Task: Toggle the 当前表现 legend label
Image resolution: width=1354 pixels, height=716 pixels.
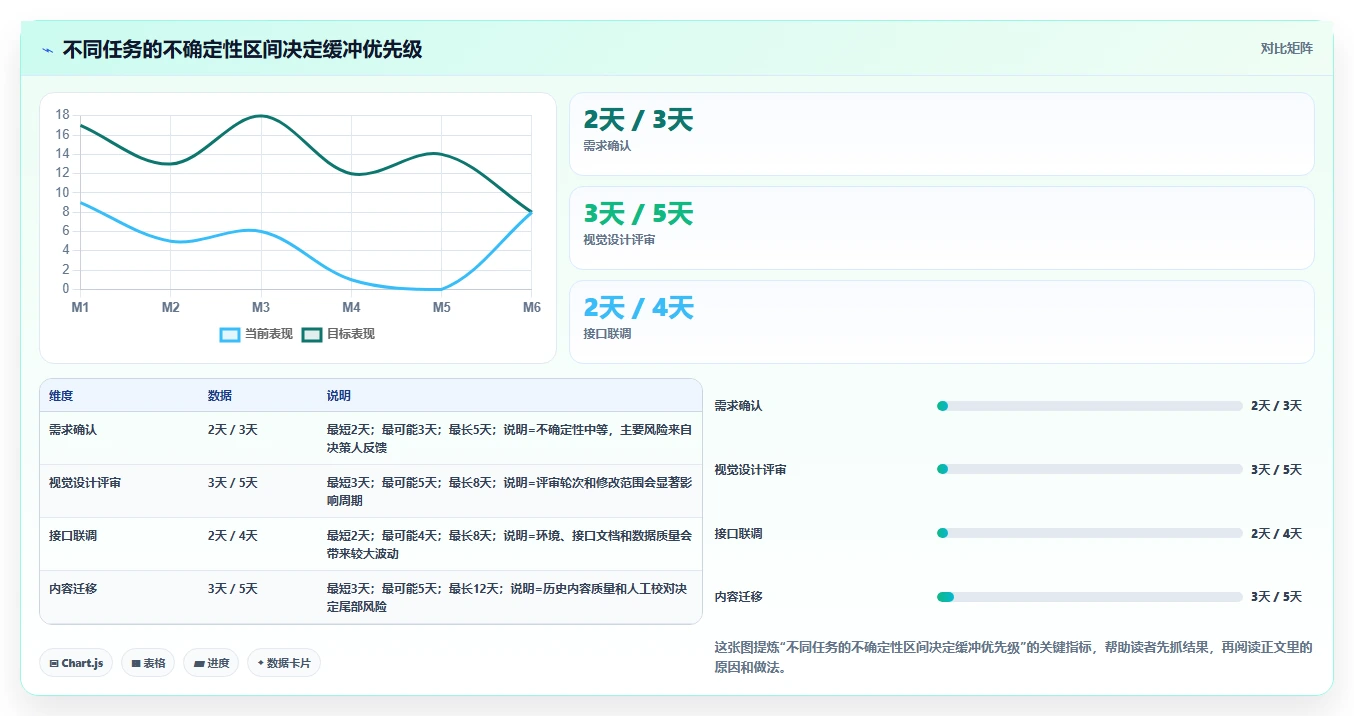Action: tap(269, 334)
